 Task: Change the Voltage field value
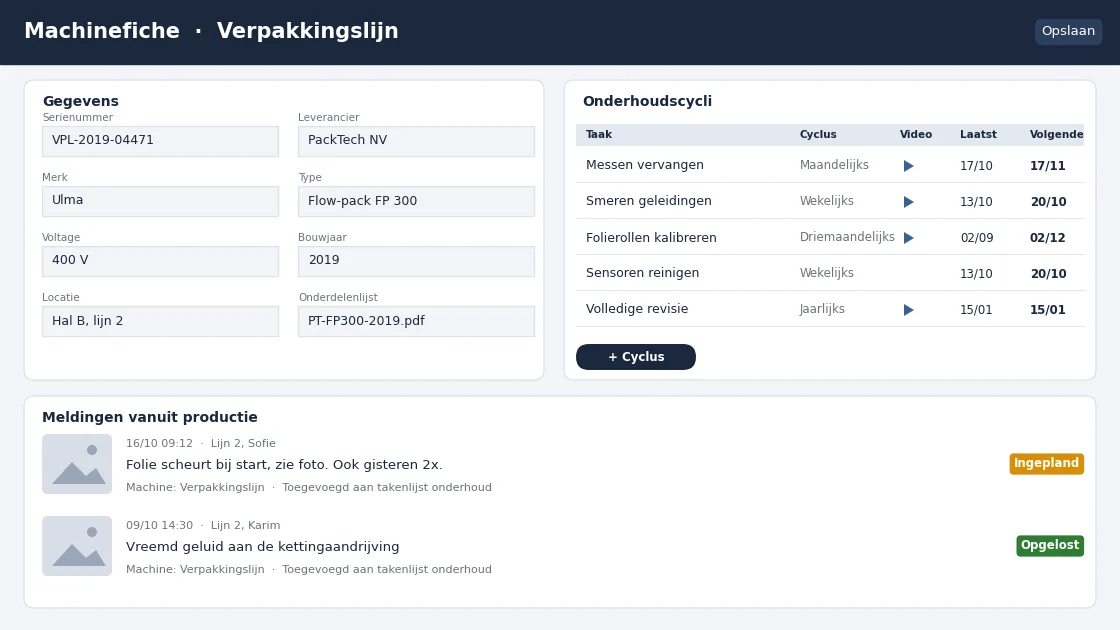tap(161, 261)
